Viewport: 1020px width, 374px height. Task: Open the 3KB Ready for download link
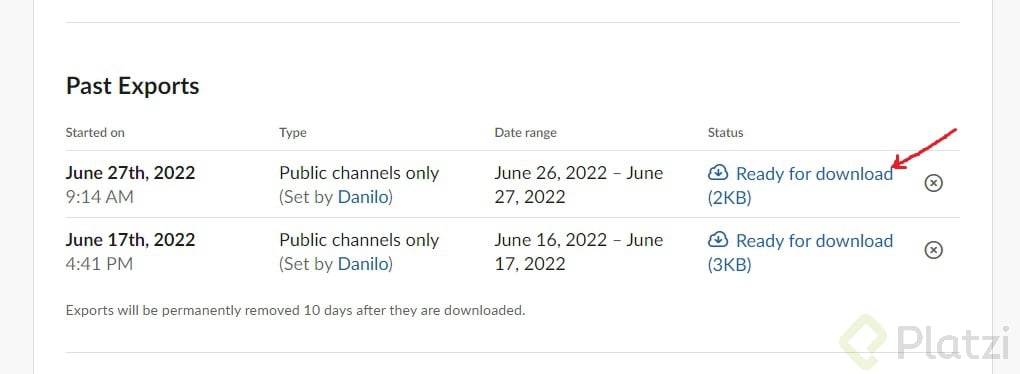[x=800, y=252]
